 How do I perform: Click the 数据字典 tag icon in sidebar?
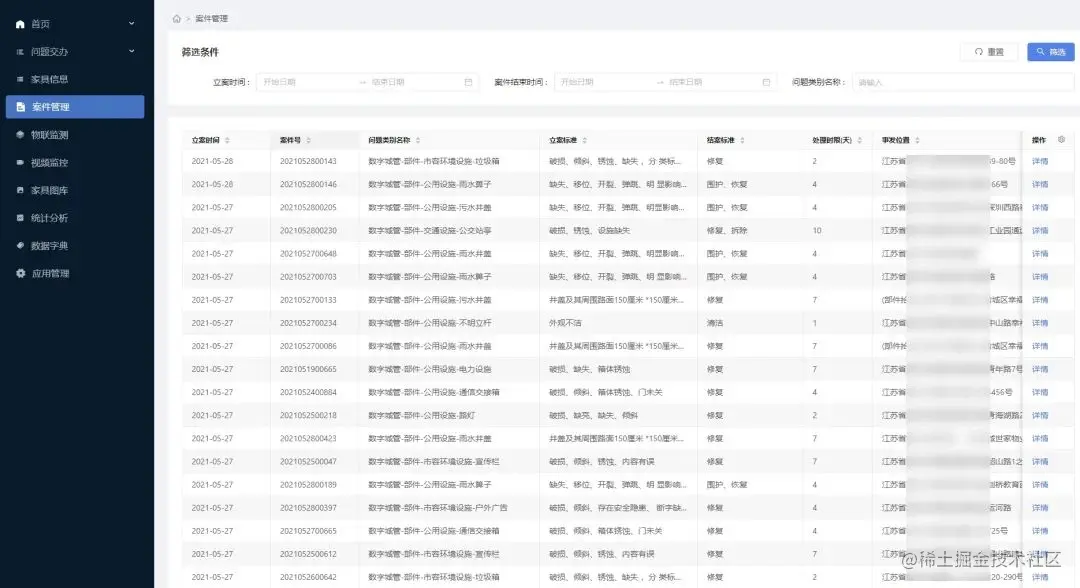20,245
